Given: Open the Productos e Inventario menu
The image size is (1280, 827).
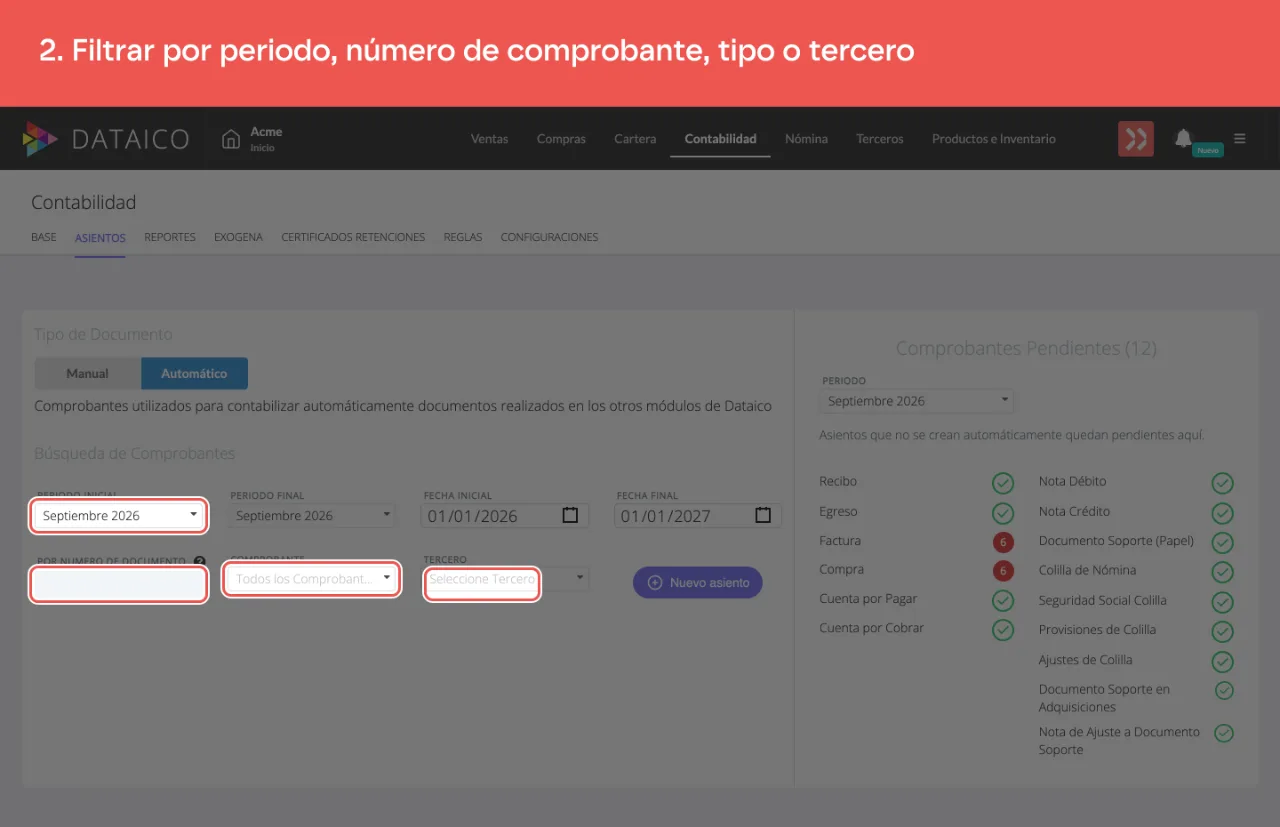Looking at the screenshot, I should point(994,139).
